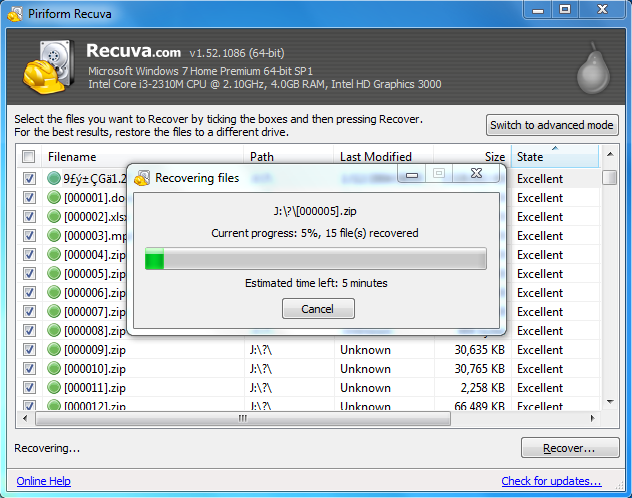This screenshot has width=632, height=498.
Task: Sort the list by the Filename column
Action: pos(143,157)
